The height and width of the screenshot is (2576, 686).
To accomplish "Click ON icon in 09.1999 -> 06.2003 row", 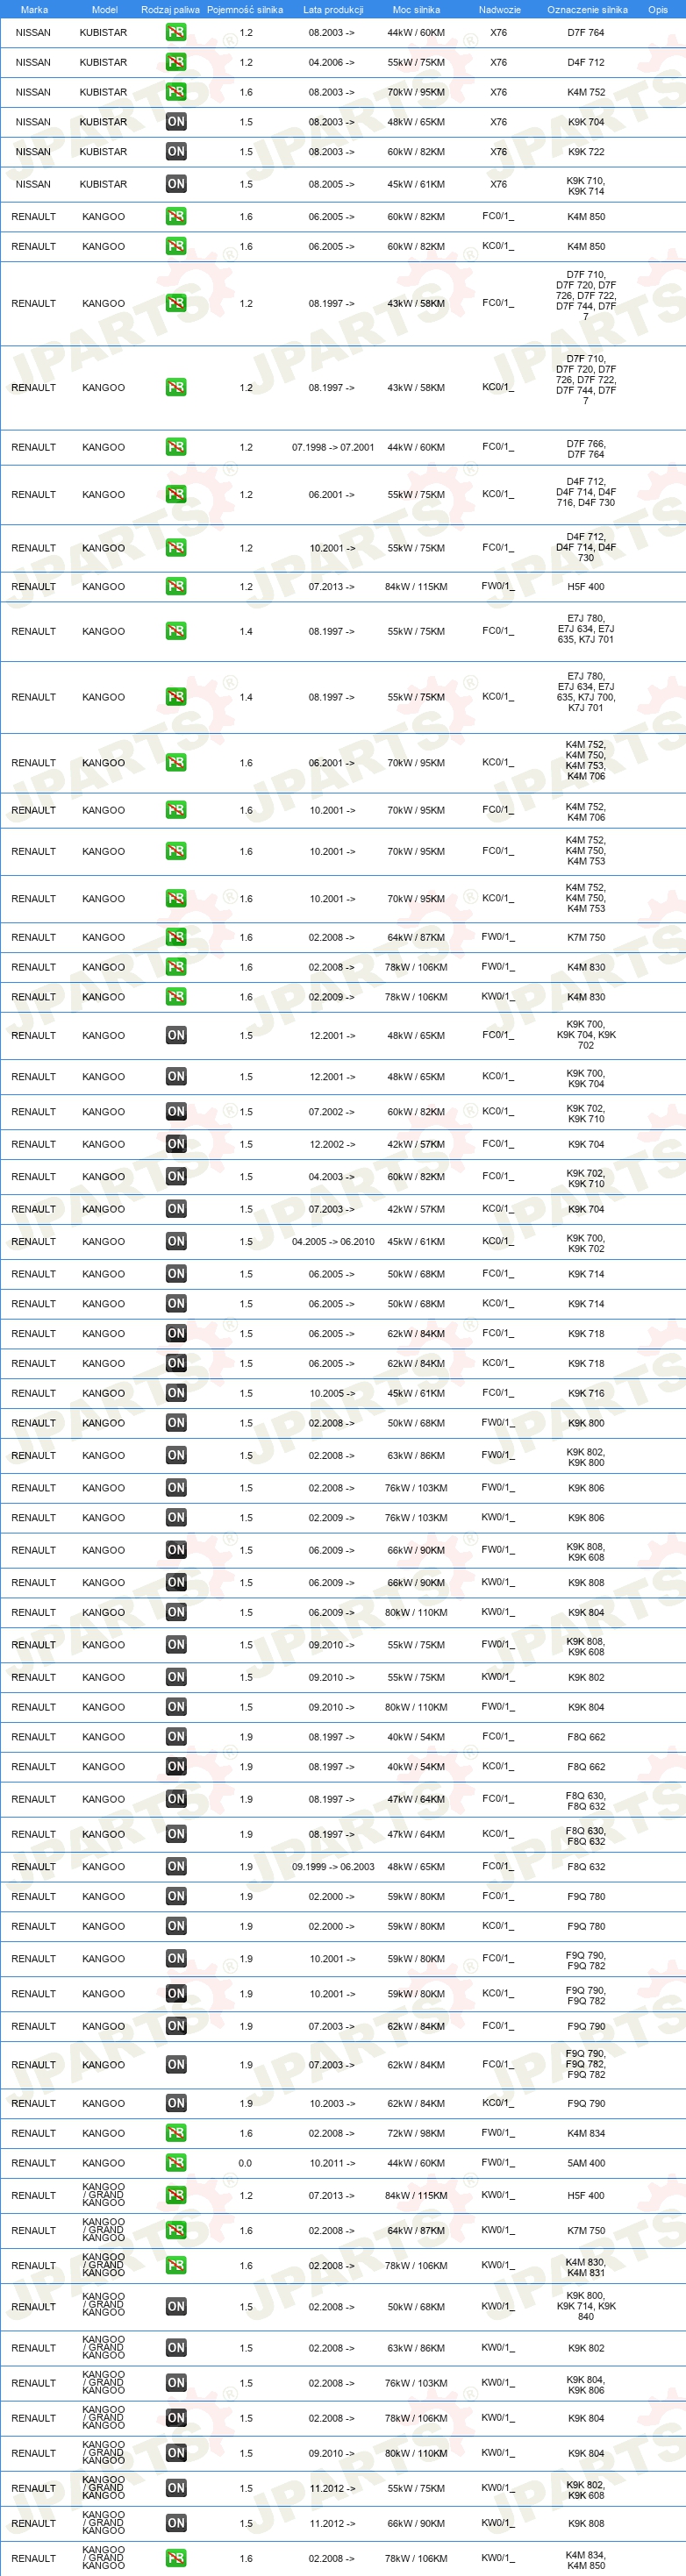I will click(x=176, y=1866).
